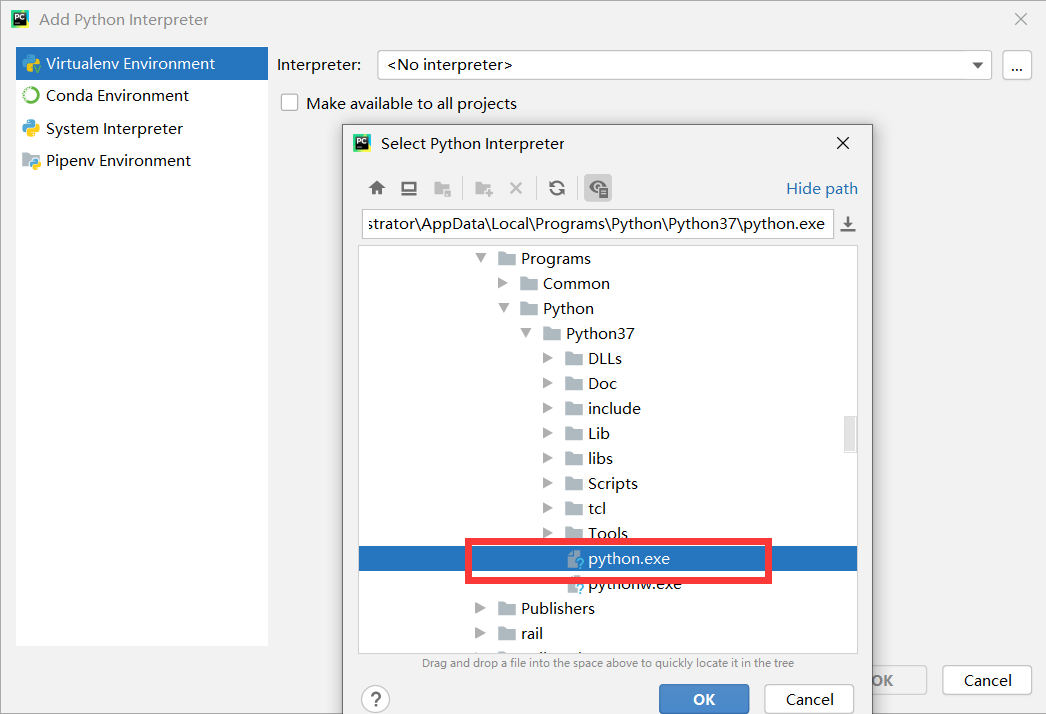Select Virtualenv Environment in sidebar

tap(142, 63)
